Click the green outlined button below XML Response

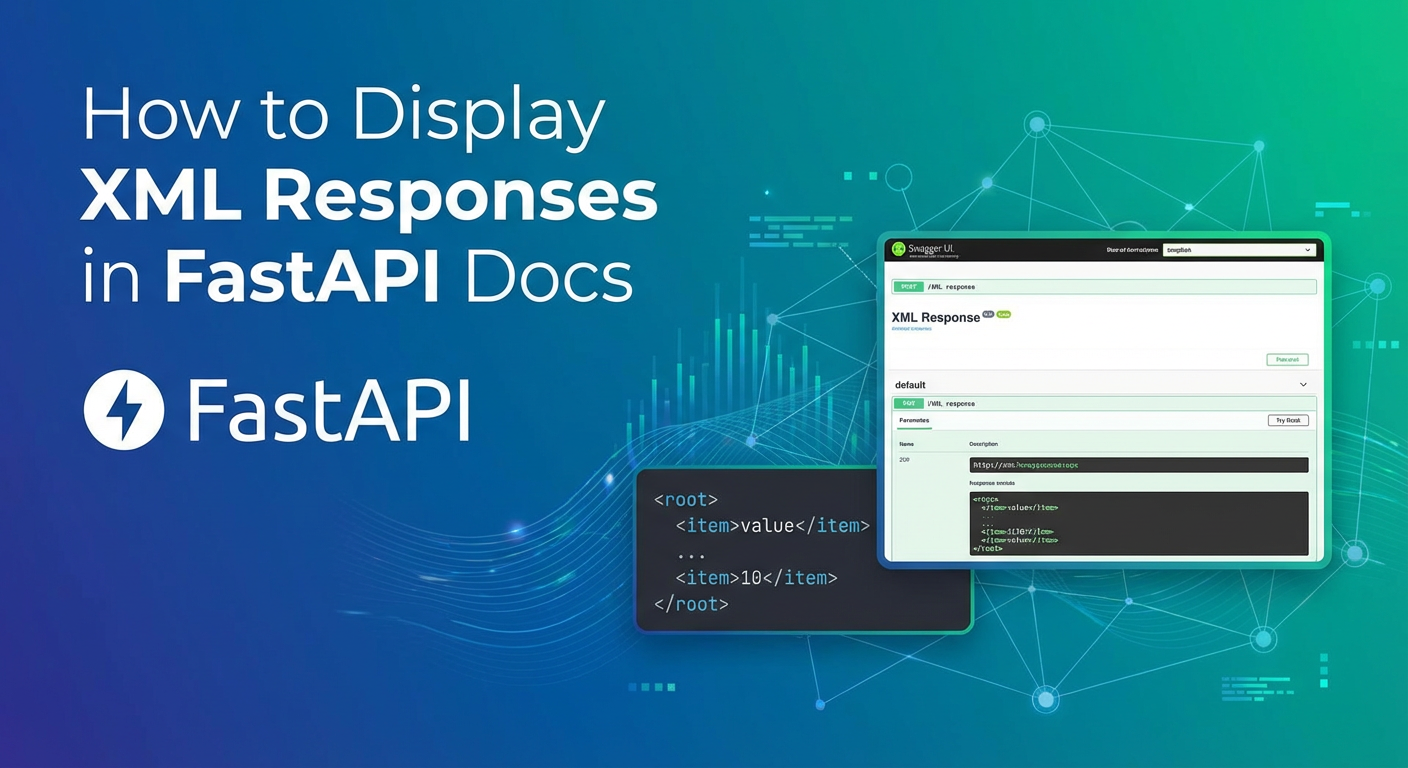pos(1288,359)
